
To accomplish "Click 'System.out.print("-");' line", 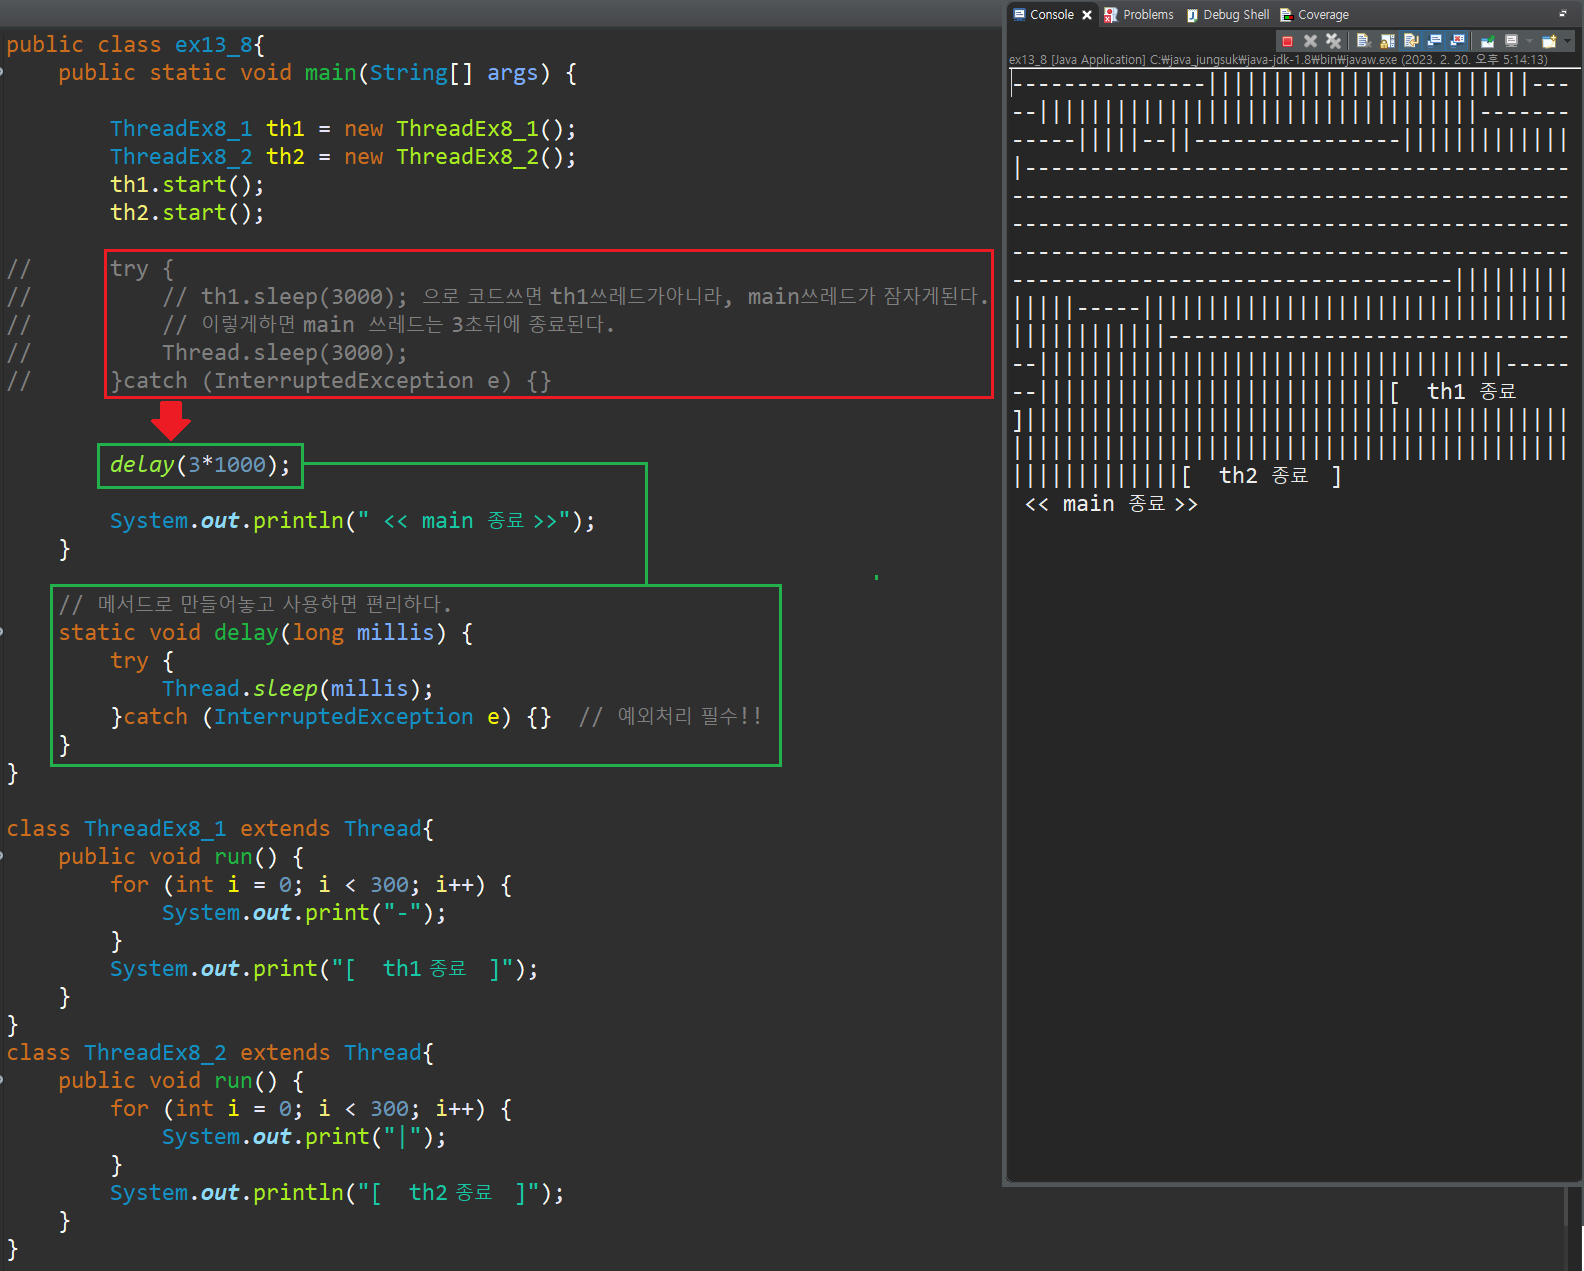I will [x=304, y=913].
